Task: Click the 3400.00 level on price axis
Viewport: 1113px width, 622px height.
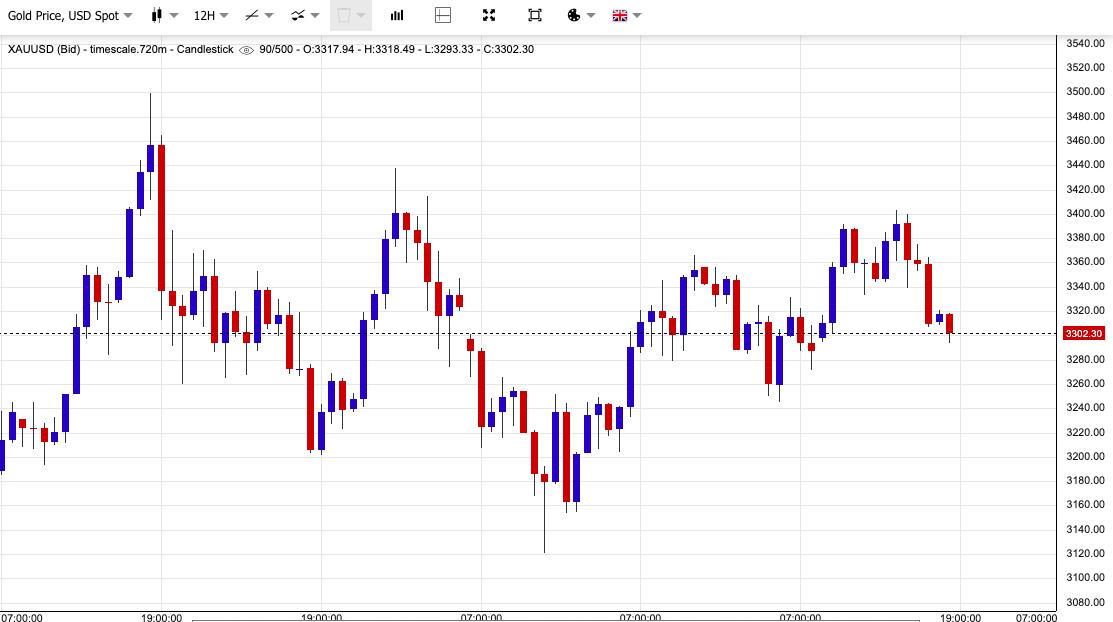Action: 1084,213
